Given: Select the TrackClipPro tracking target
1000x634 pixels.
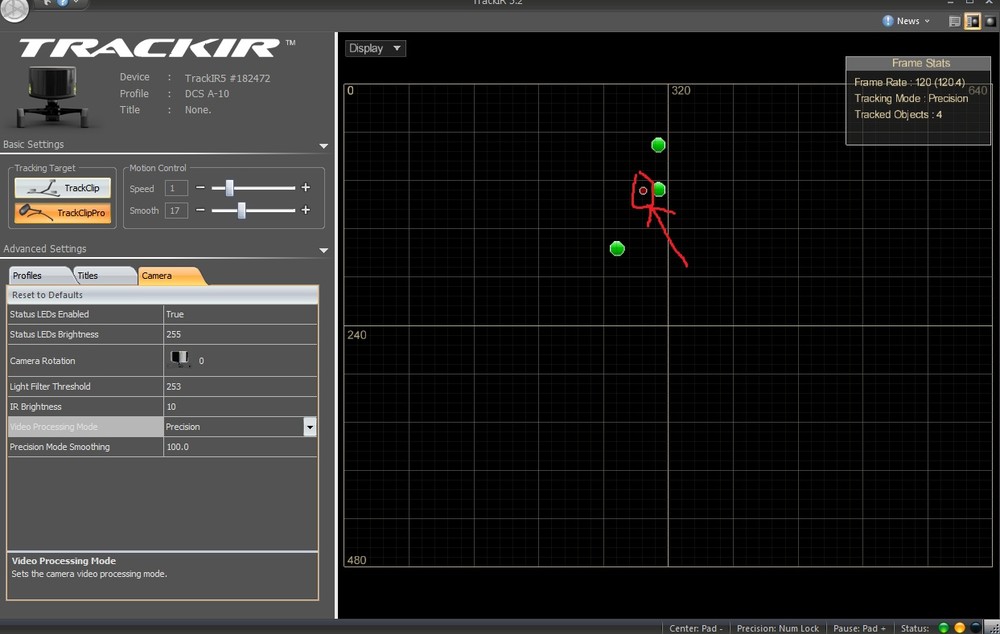Looking at the screenshot, I should click(62, 212).
